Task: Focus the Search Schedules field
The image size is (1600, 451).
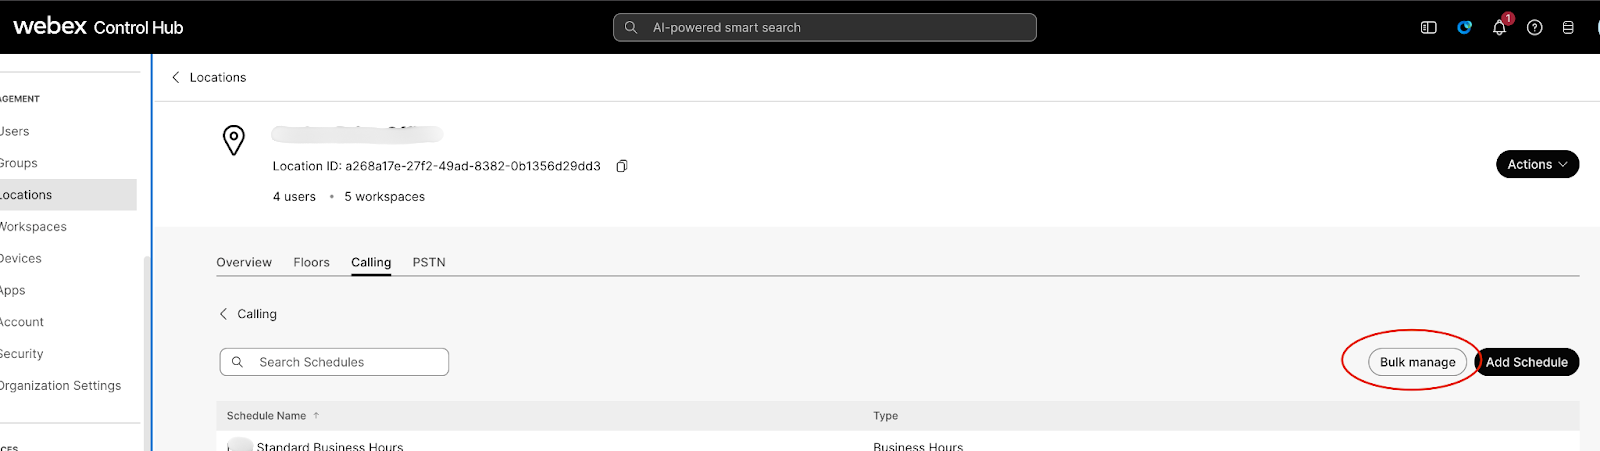Action: point(340,362)
